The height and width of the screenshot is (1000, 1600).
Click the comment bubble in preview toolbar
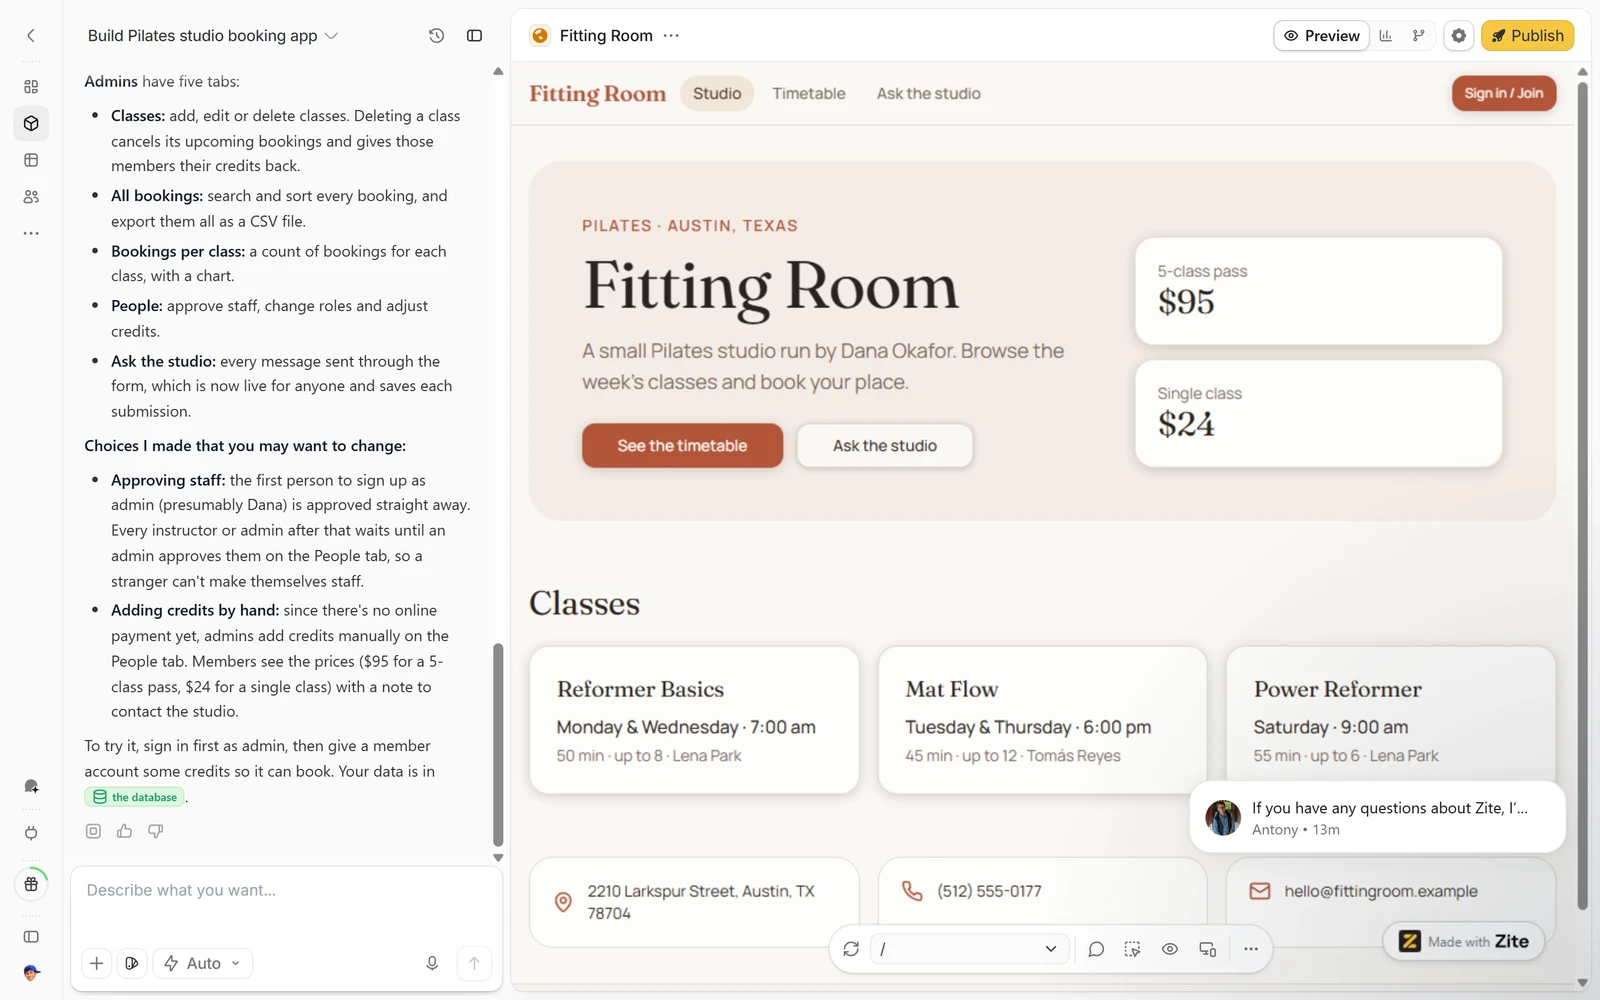1096,949
